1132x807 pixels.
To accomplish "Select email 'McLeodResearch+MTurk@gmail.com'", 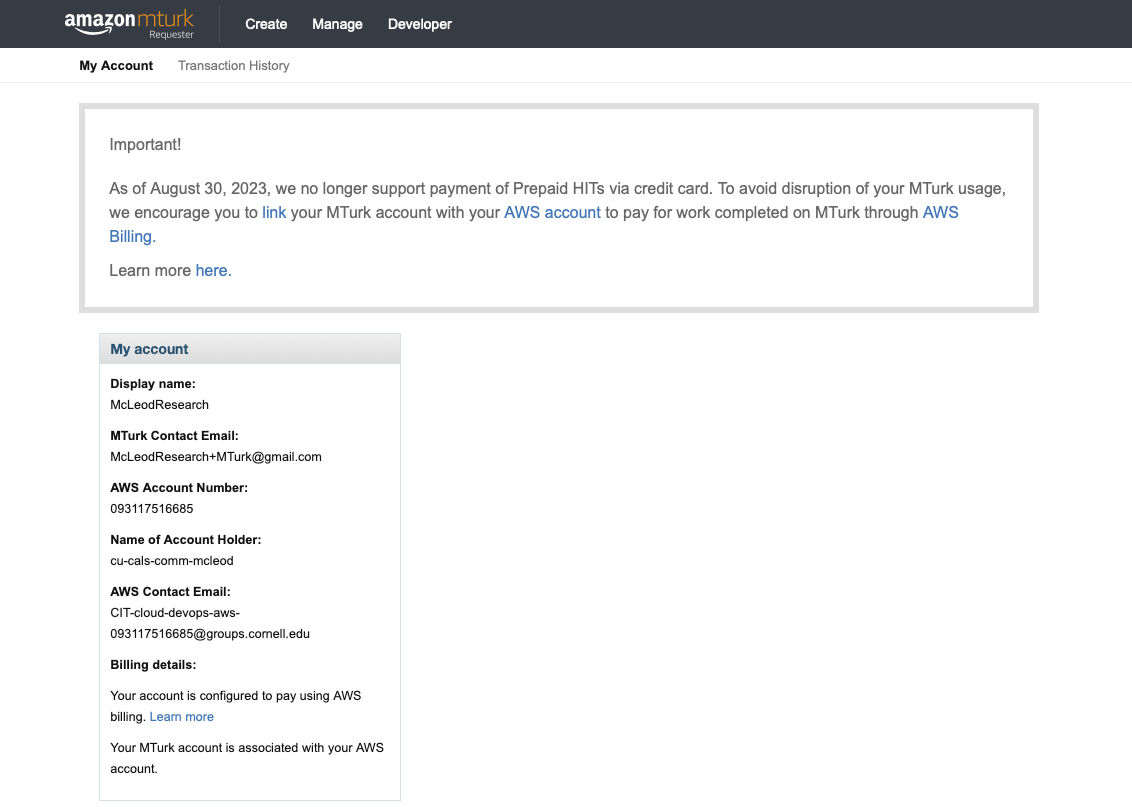I will tap(216, 457).
